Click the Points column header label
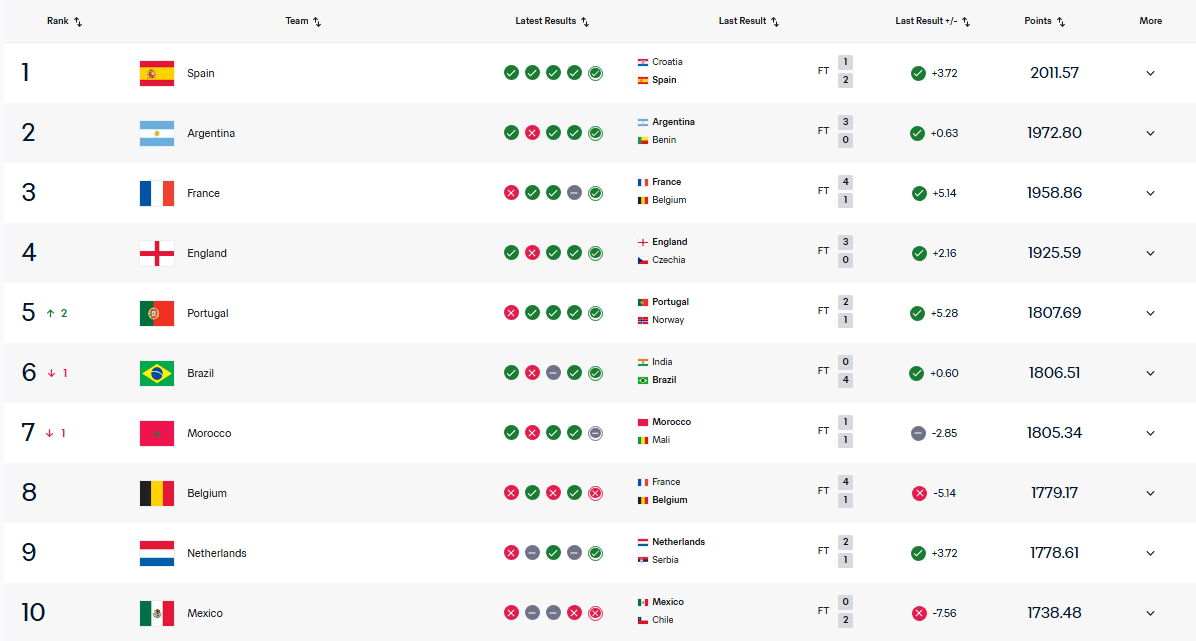Screen dimensions: 1196x641 click(x=1038, y=21)
